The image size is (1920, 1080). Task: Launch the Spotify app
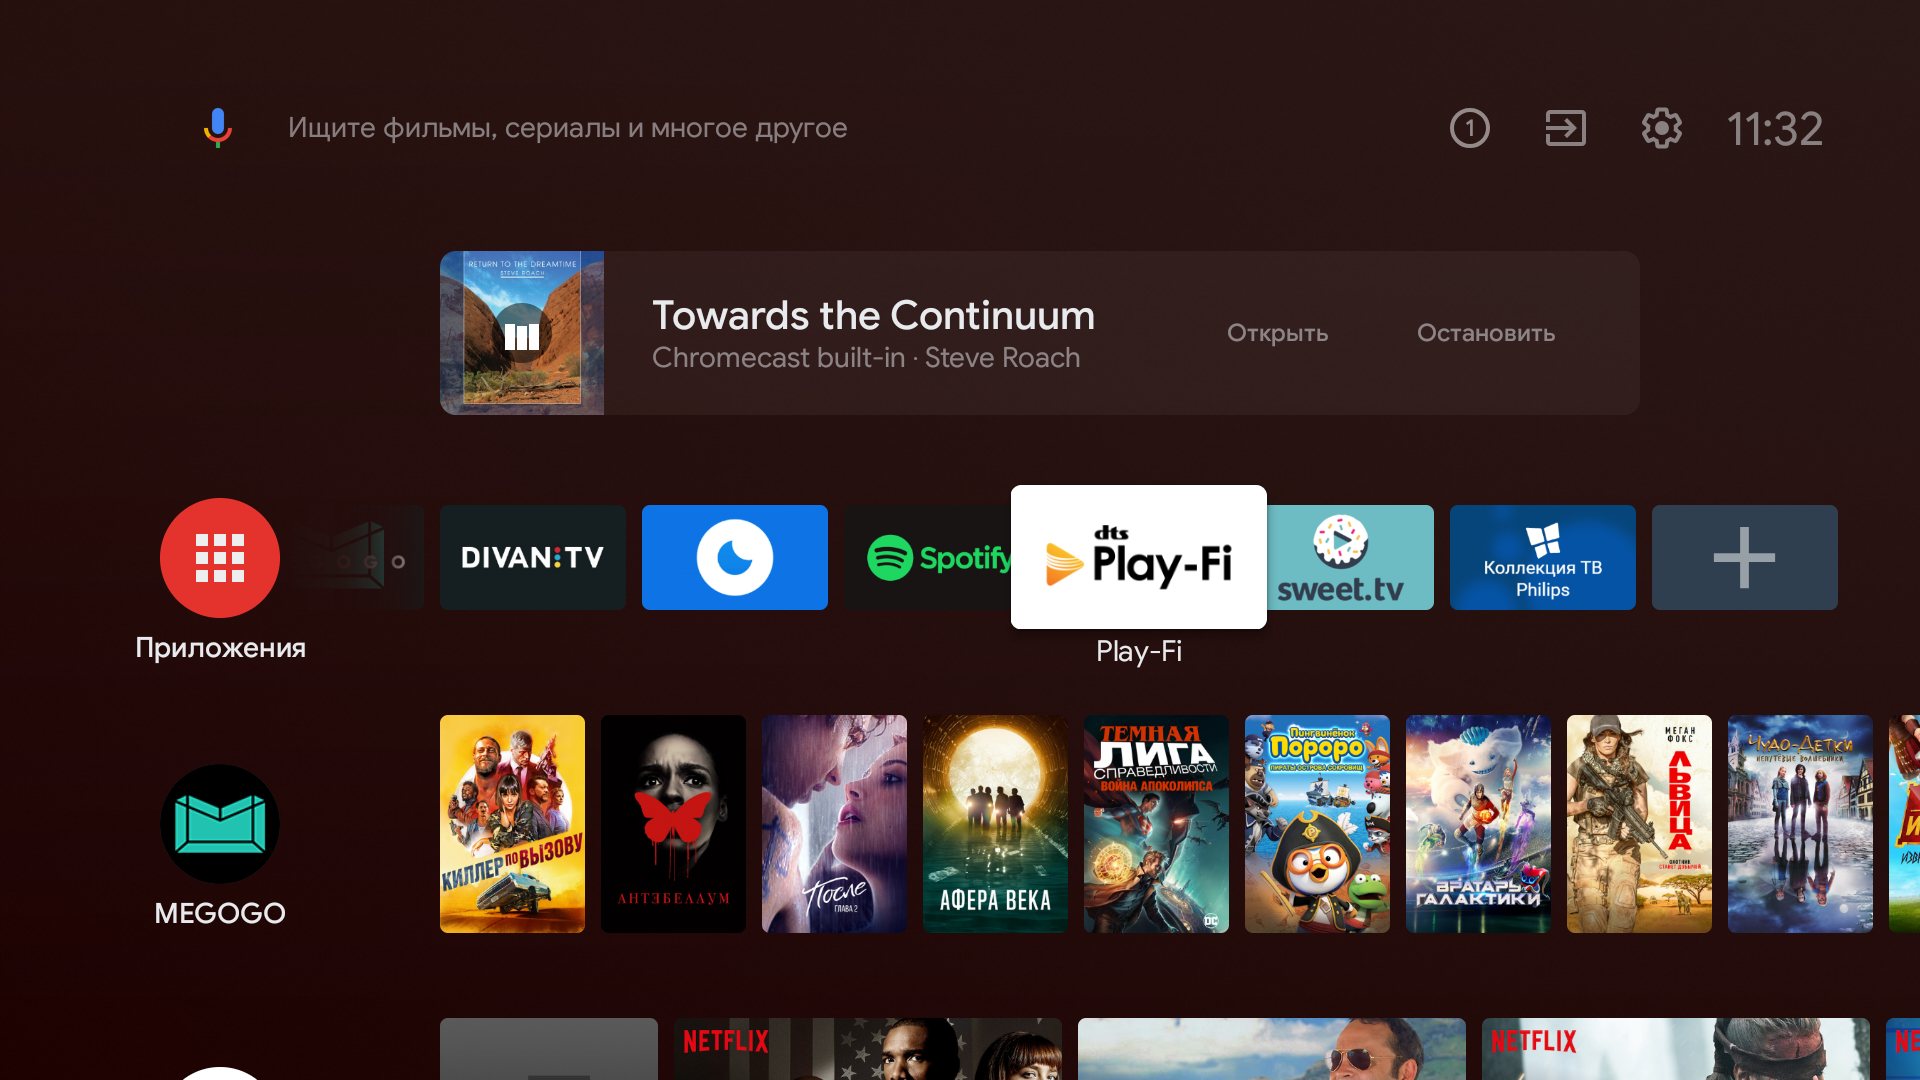[928, 557]
